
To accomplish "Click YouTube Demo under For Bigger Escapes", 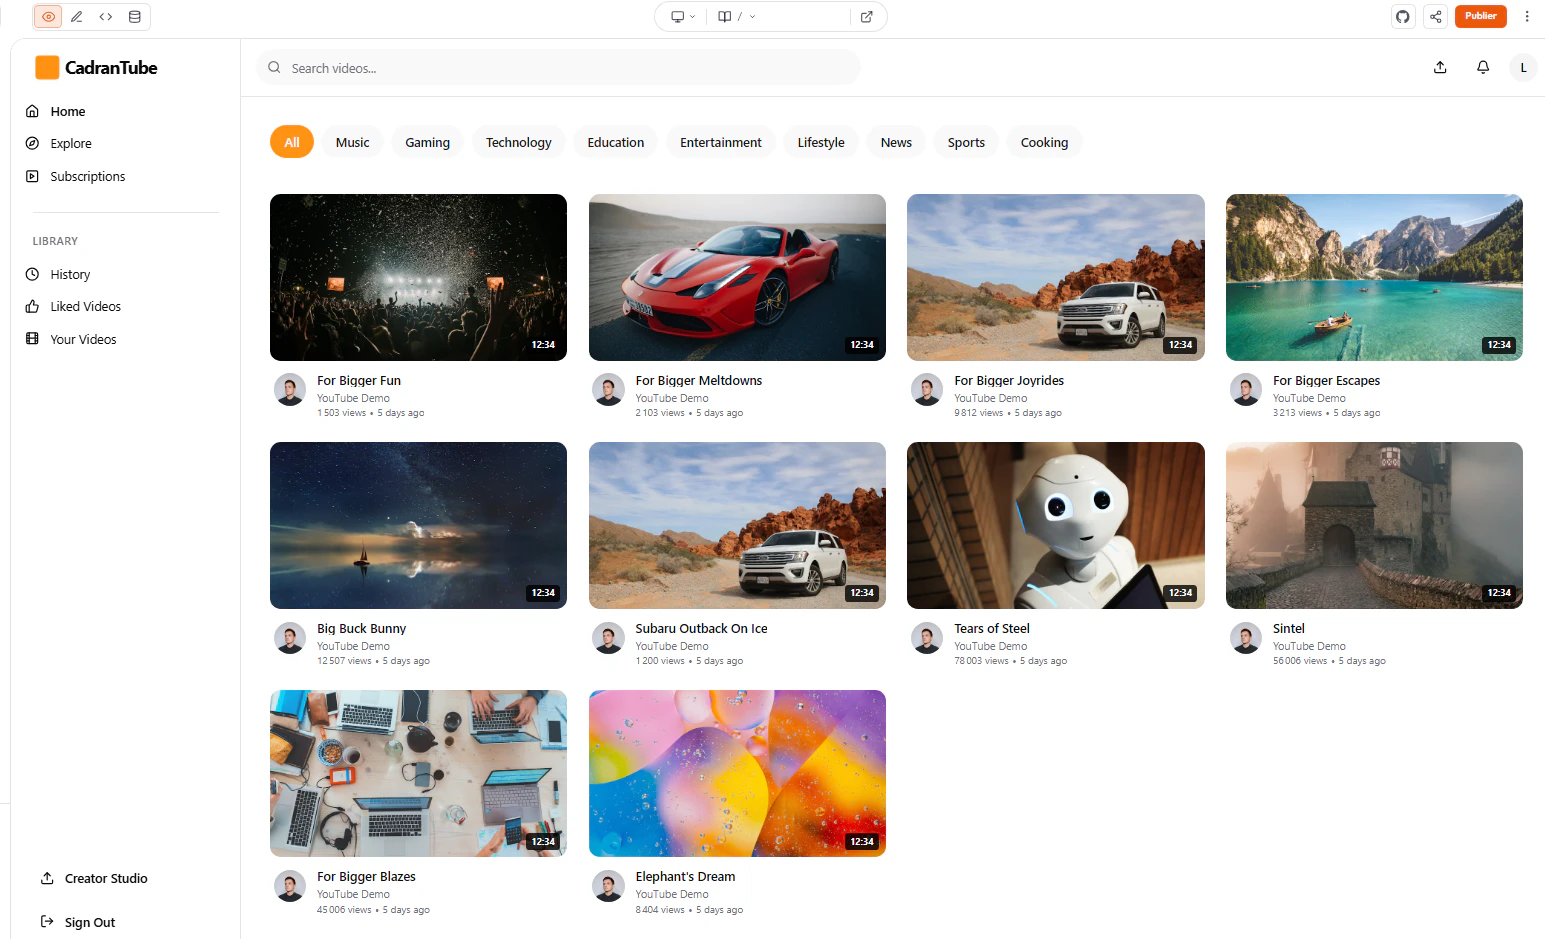I will point(1309,398).
